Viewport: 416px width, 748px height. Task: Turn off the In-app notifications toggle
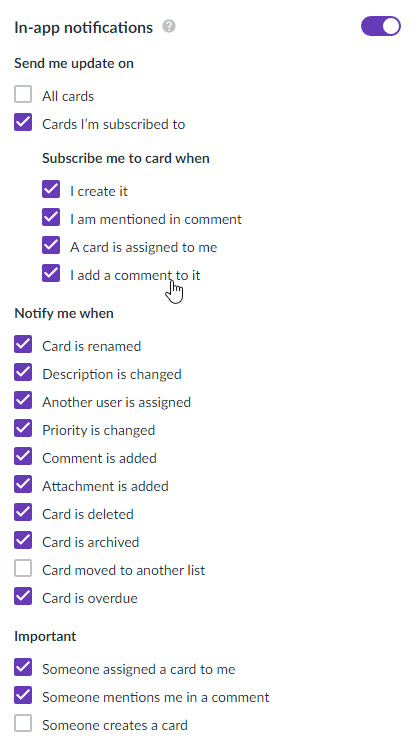coord(381,26)
